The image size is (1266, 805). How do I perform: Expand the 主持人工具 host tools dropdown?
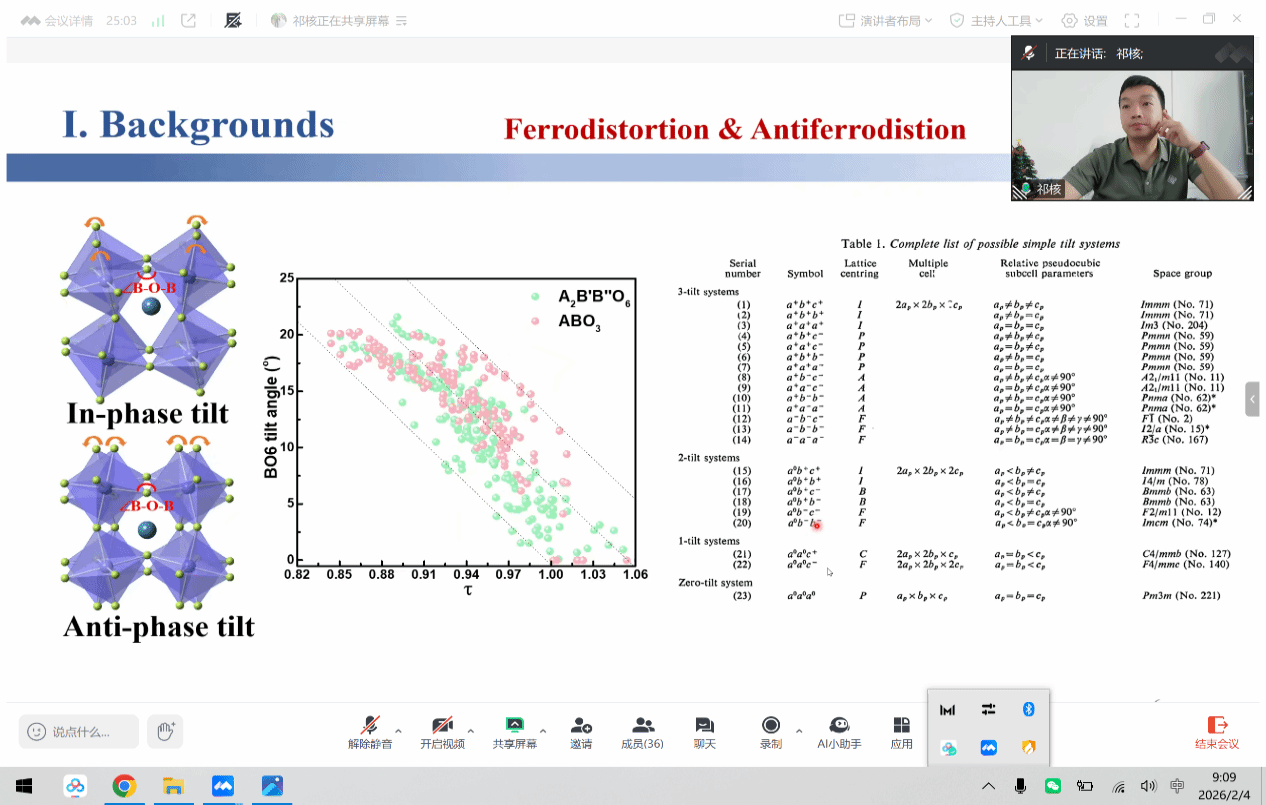coord(996,20)
